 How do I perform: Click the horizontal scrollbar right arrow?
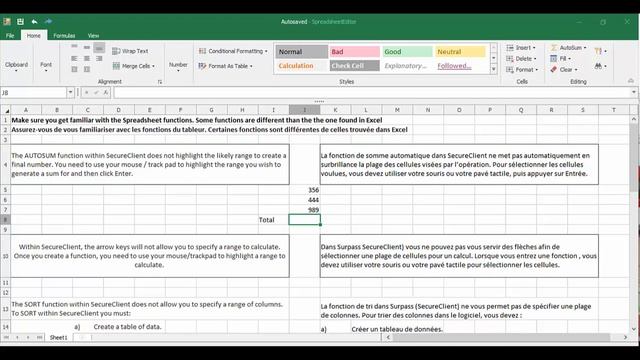[x=625, y=337]
